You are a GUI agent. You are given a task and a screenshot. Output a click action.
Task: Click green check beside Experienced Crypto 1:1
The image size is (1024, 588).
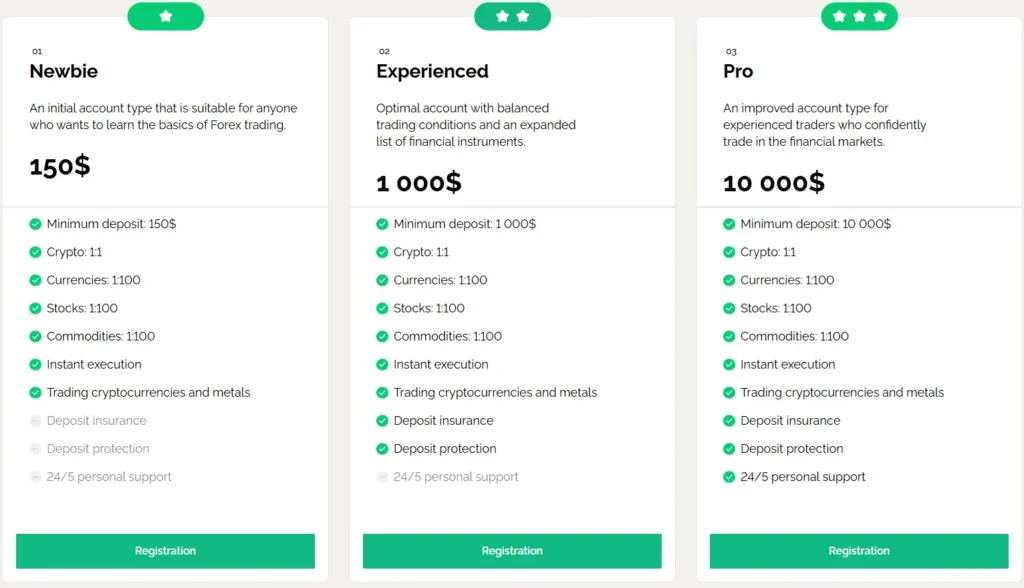pyautogui.click(x=382, y=252)
